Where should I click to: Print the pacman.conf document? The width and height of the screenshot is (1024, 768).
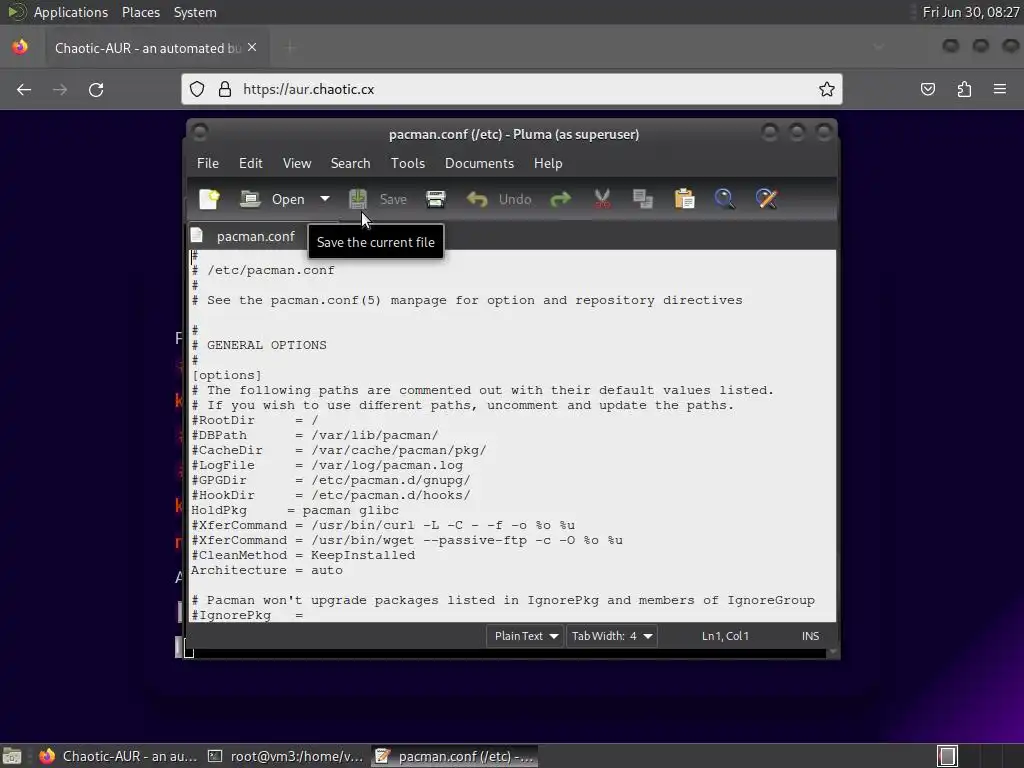click(436, 199)
